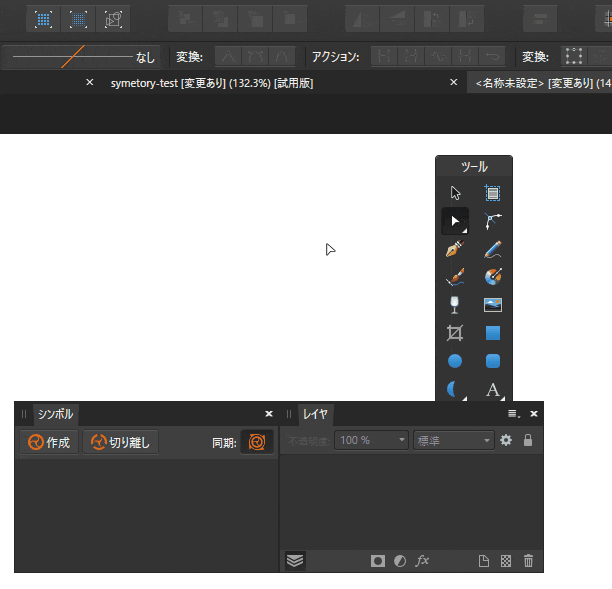Click the ツール panel title
The width and height of the screenshot is (612, 589).
[x=474, y=167]
